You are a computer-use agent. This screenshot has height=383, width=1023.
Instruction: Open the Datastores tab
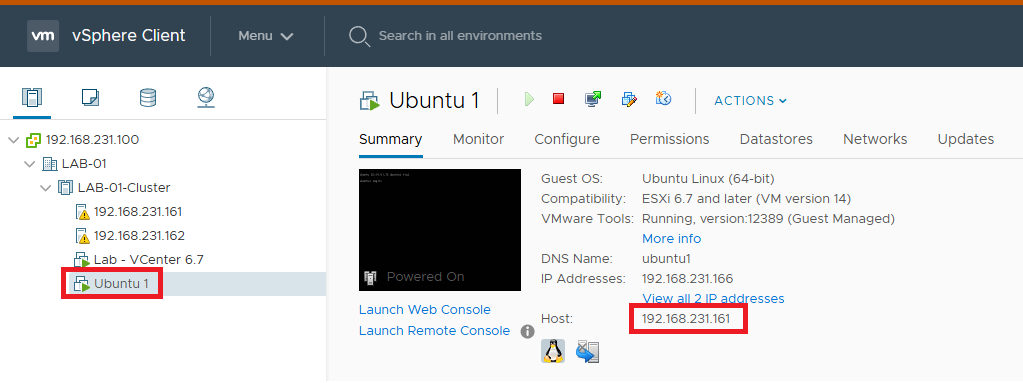(x=776, y=140)
